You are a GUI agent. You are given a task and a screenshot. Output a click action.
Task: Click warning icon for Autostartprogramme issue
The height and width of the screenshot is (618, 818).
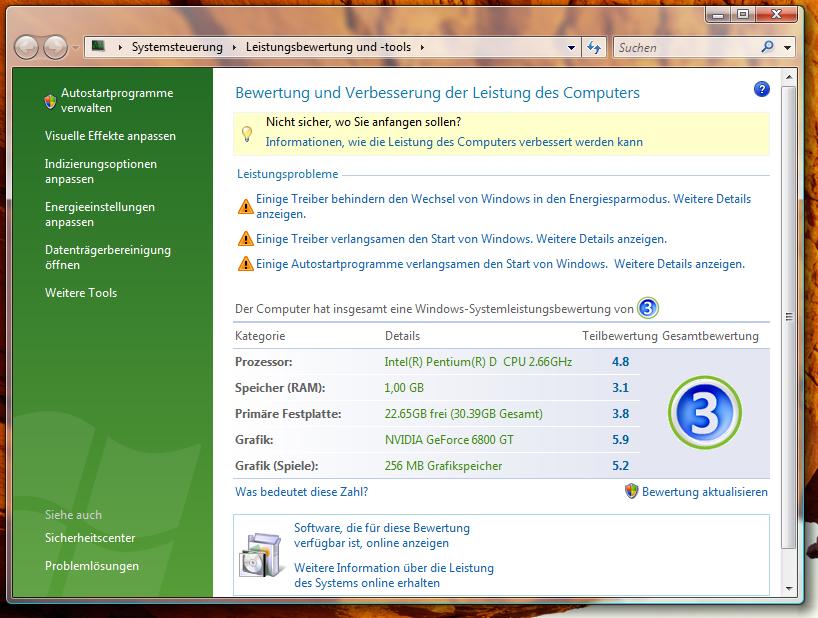[245, 264]
